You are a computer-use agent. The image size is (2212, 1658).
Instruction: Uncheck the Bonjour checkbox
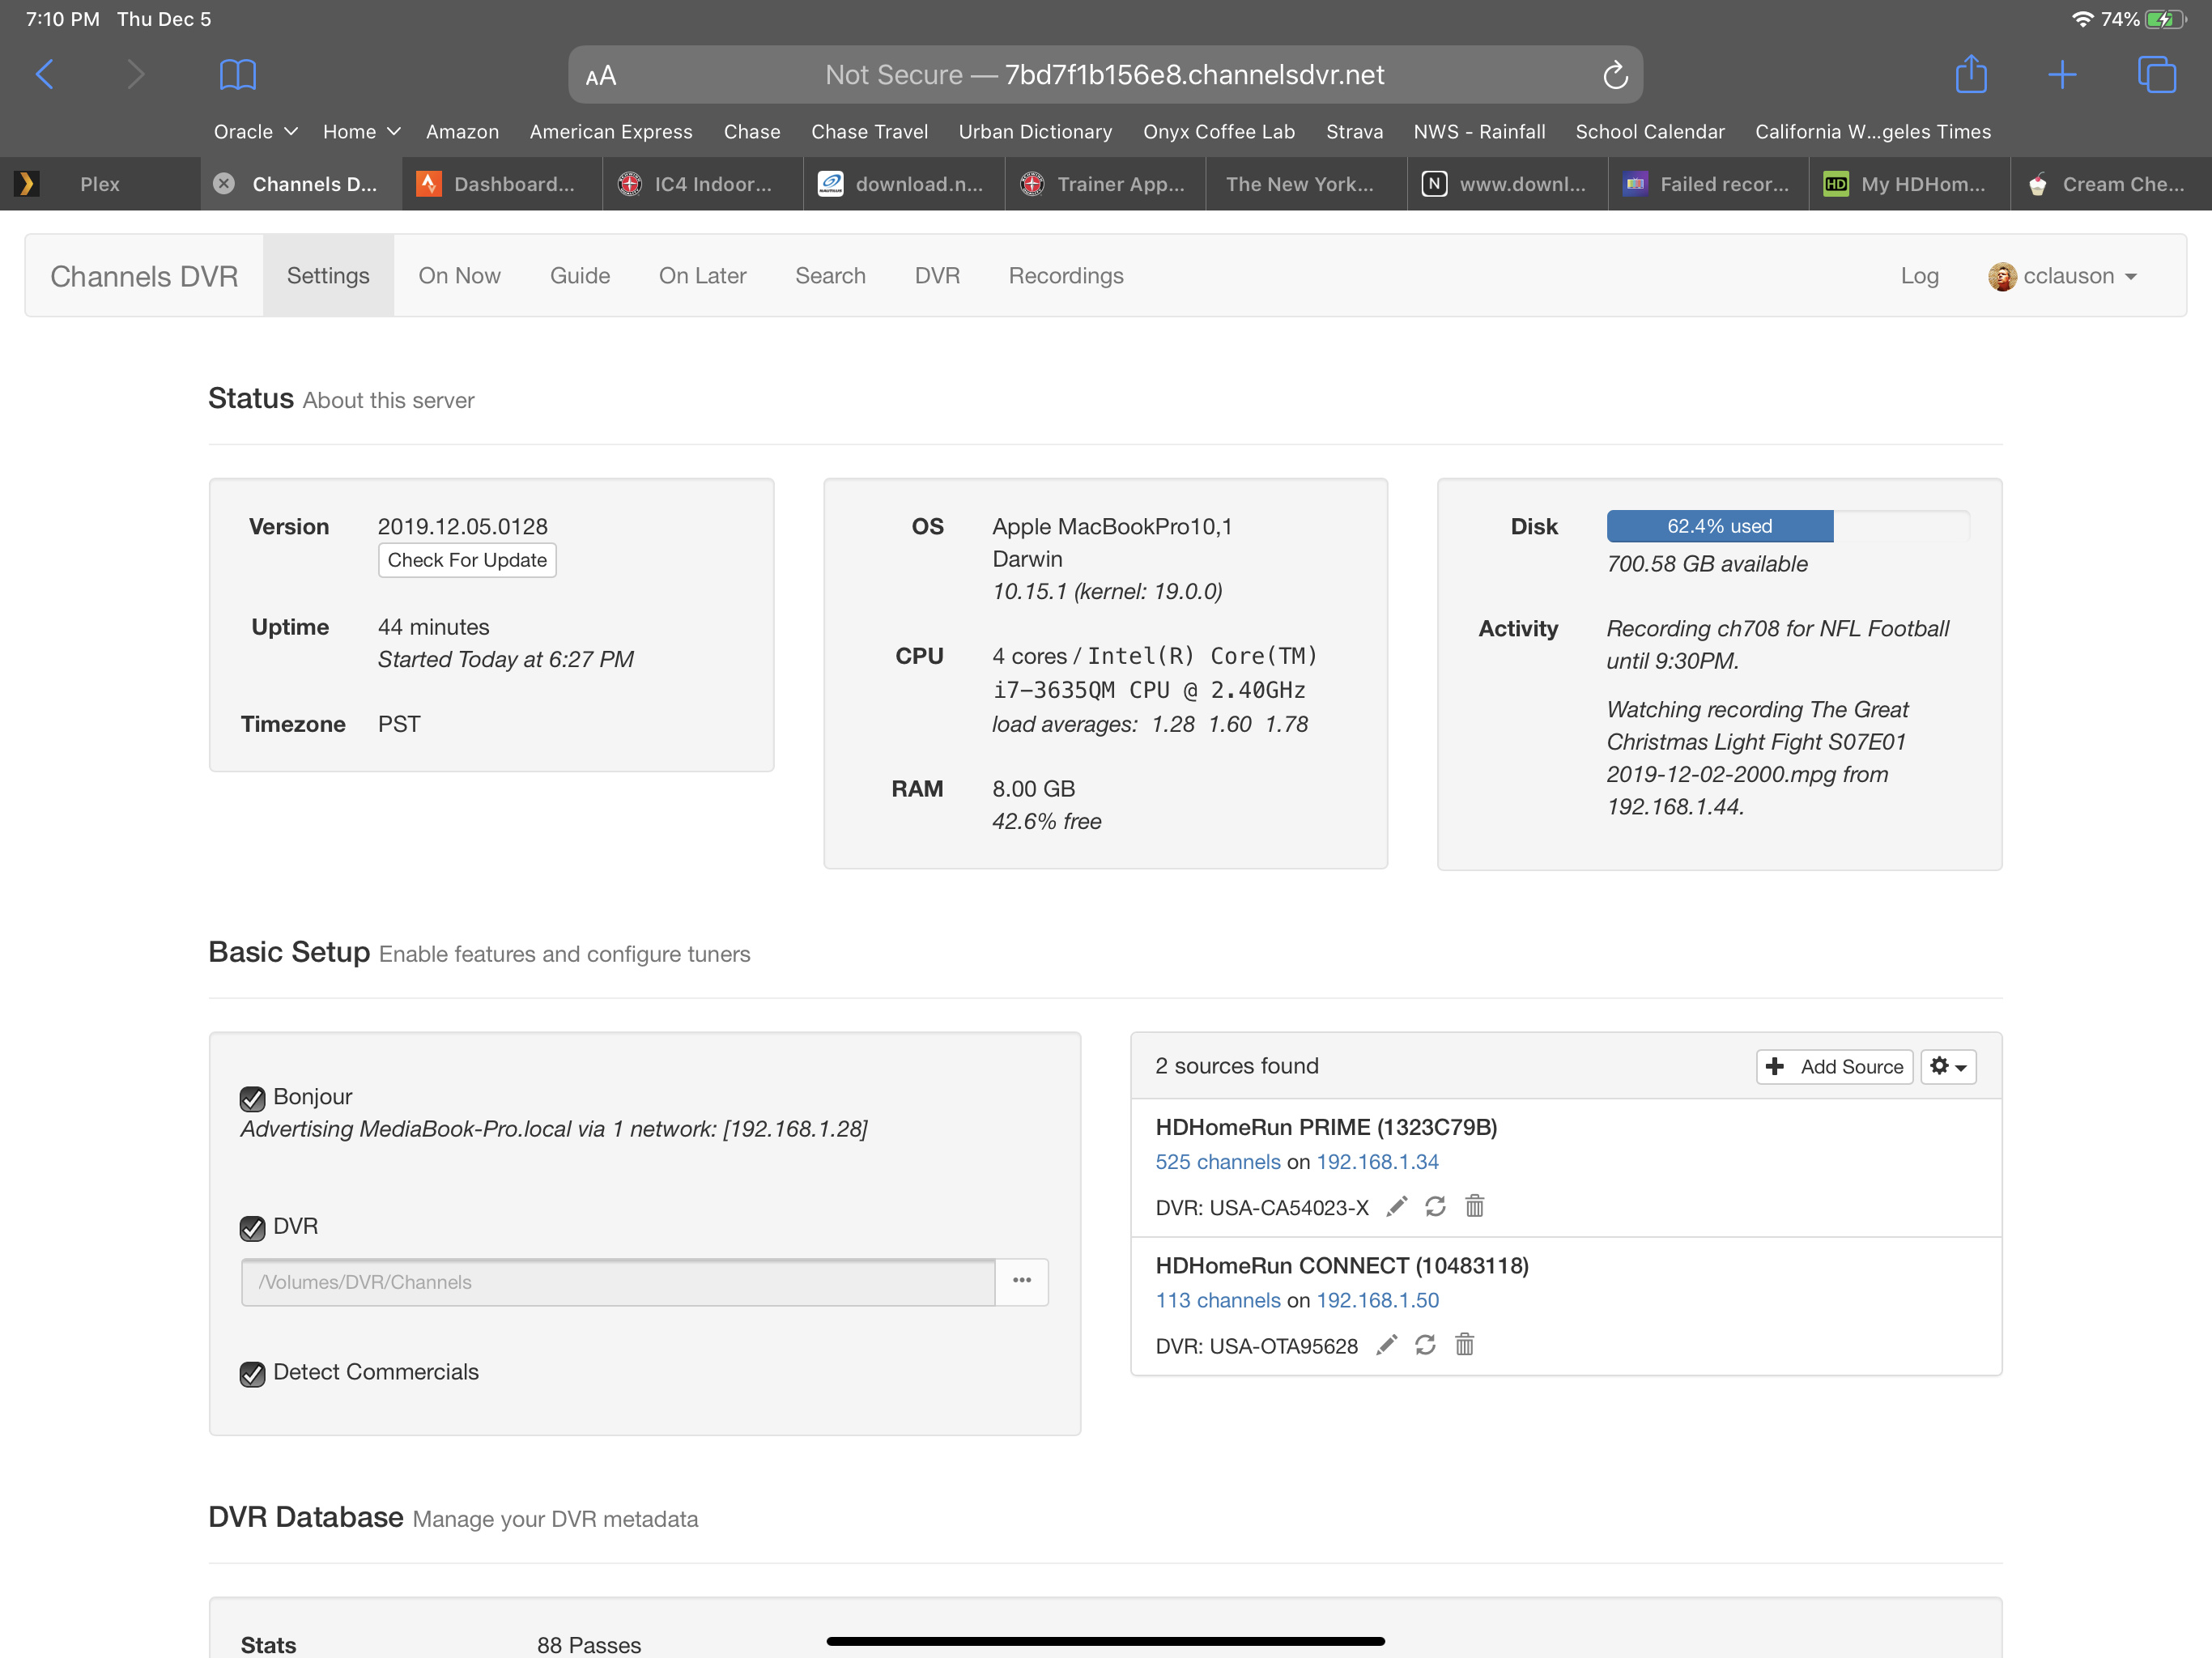(x=252, y=1098)
